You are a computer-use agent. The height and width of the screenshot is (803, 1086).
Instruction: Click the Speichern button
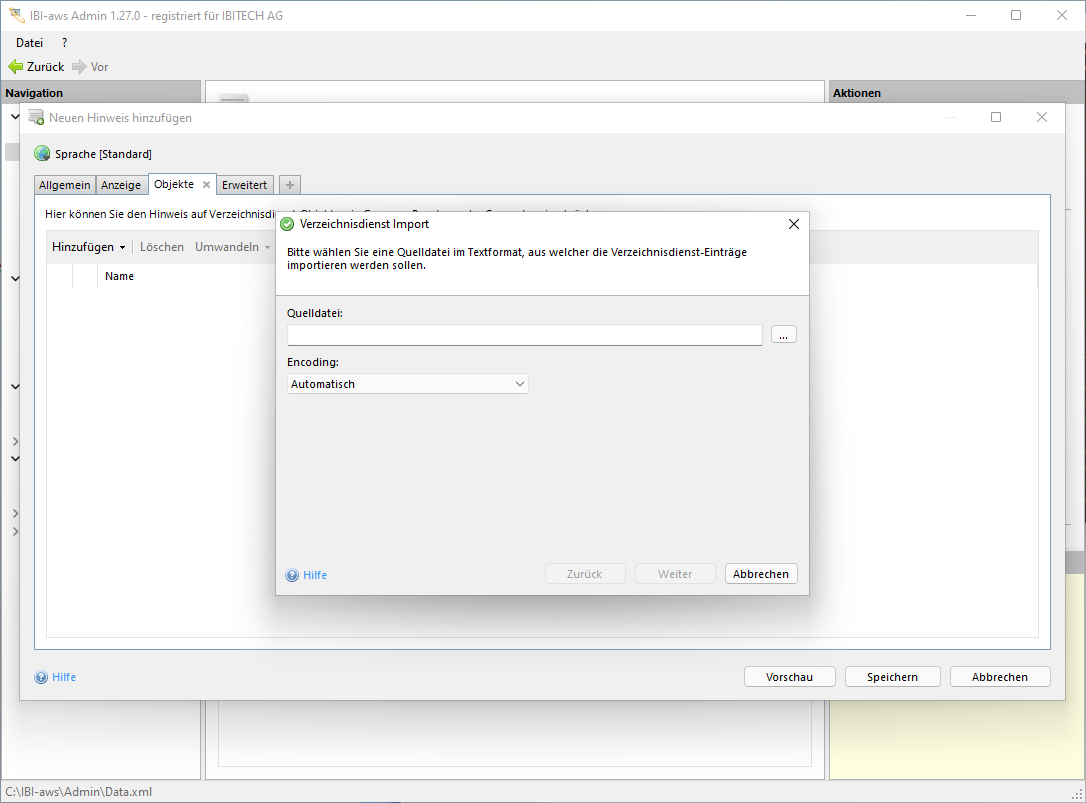tap(892, 677)
